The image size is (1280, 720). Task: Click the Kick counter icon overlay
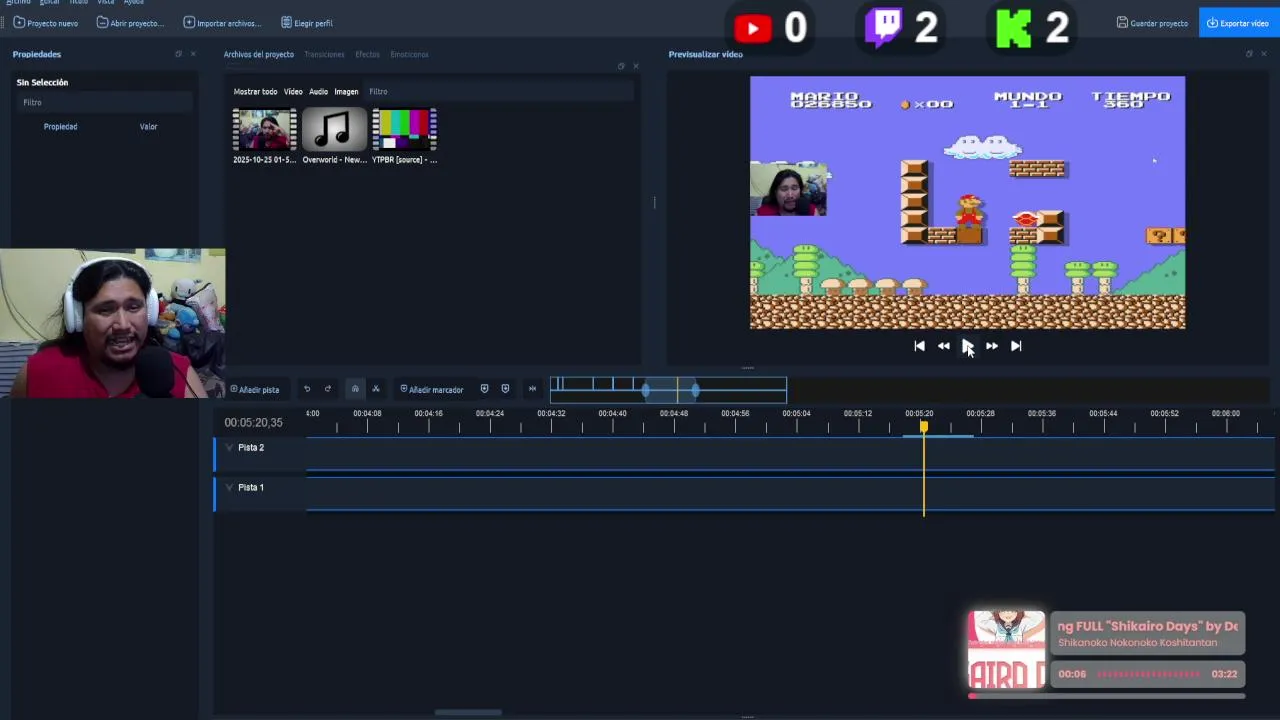click(x=1014, y=28)
